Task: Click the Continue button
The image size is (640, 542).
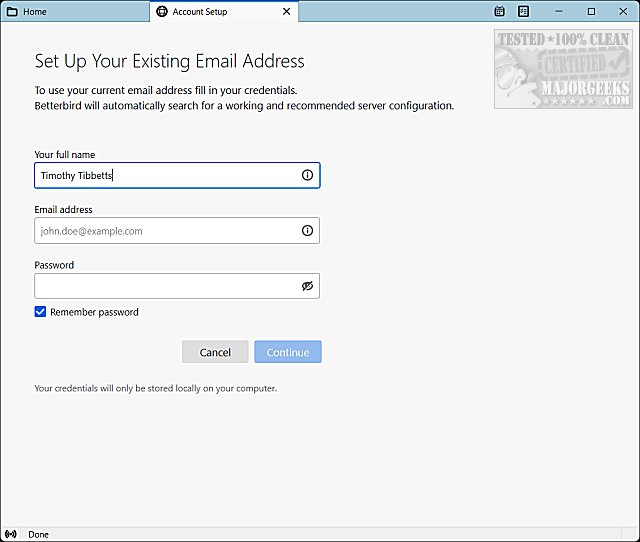Action: [x=288, y=352]
